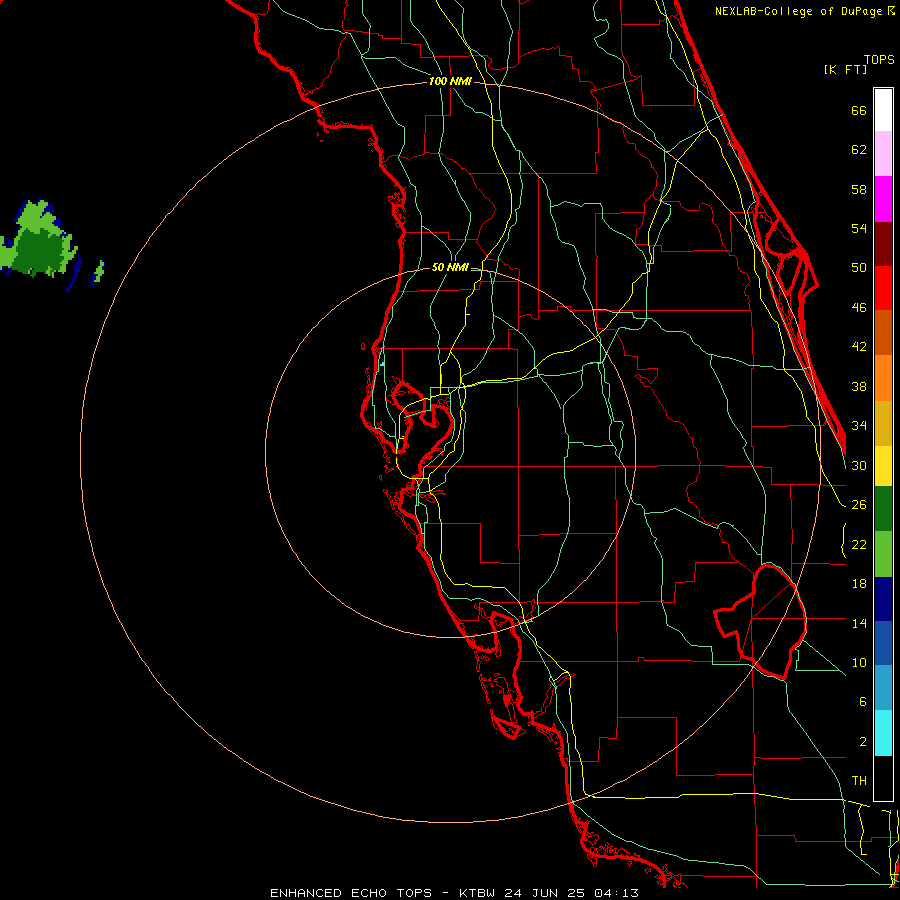Click the sky blue legend swatch

pos(883,687)
